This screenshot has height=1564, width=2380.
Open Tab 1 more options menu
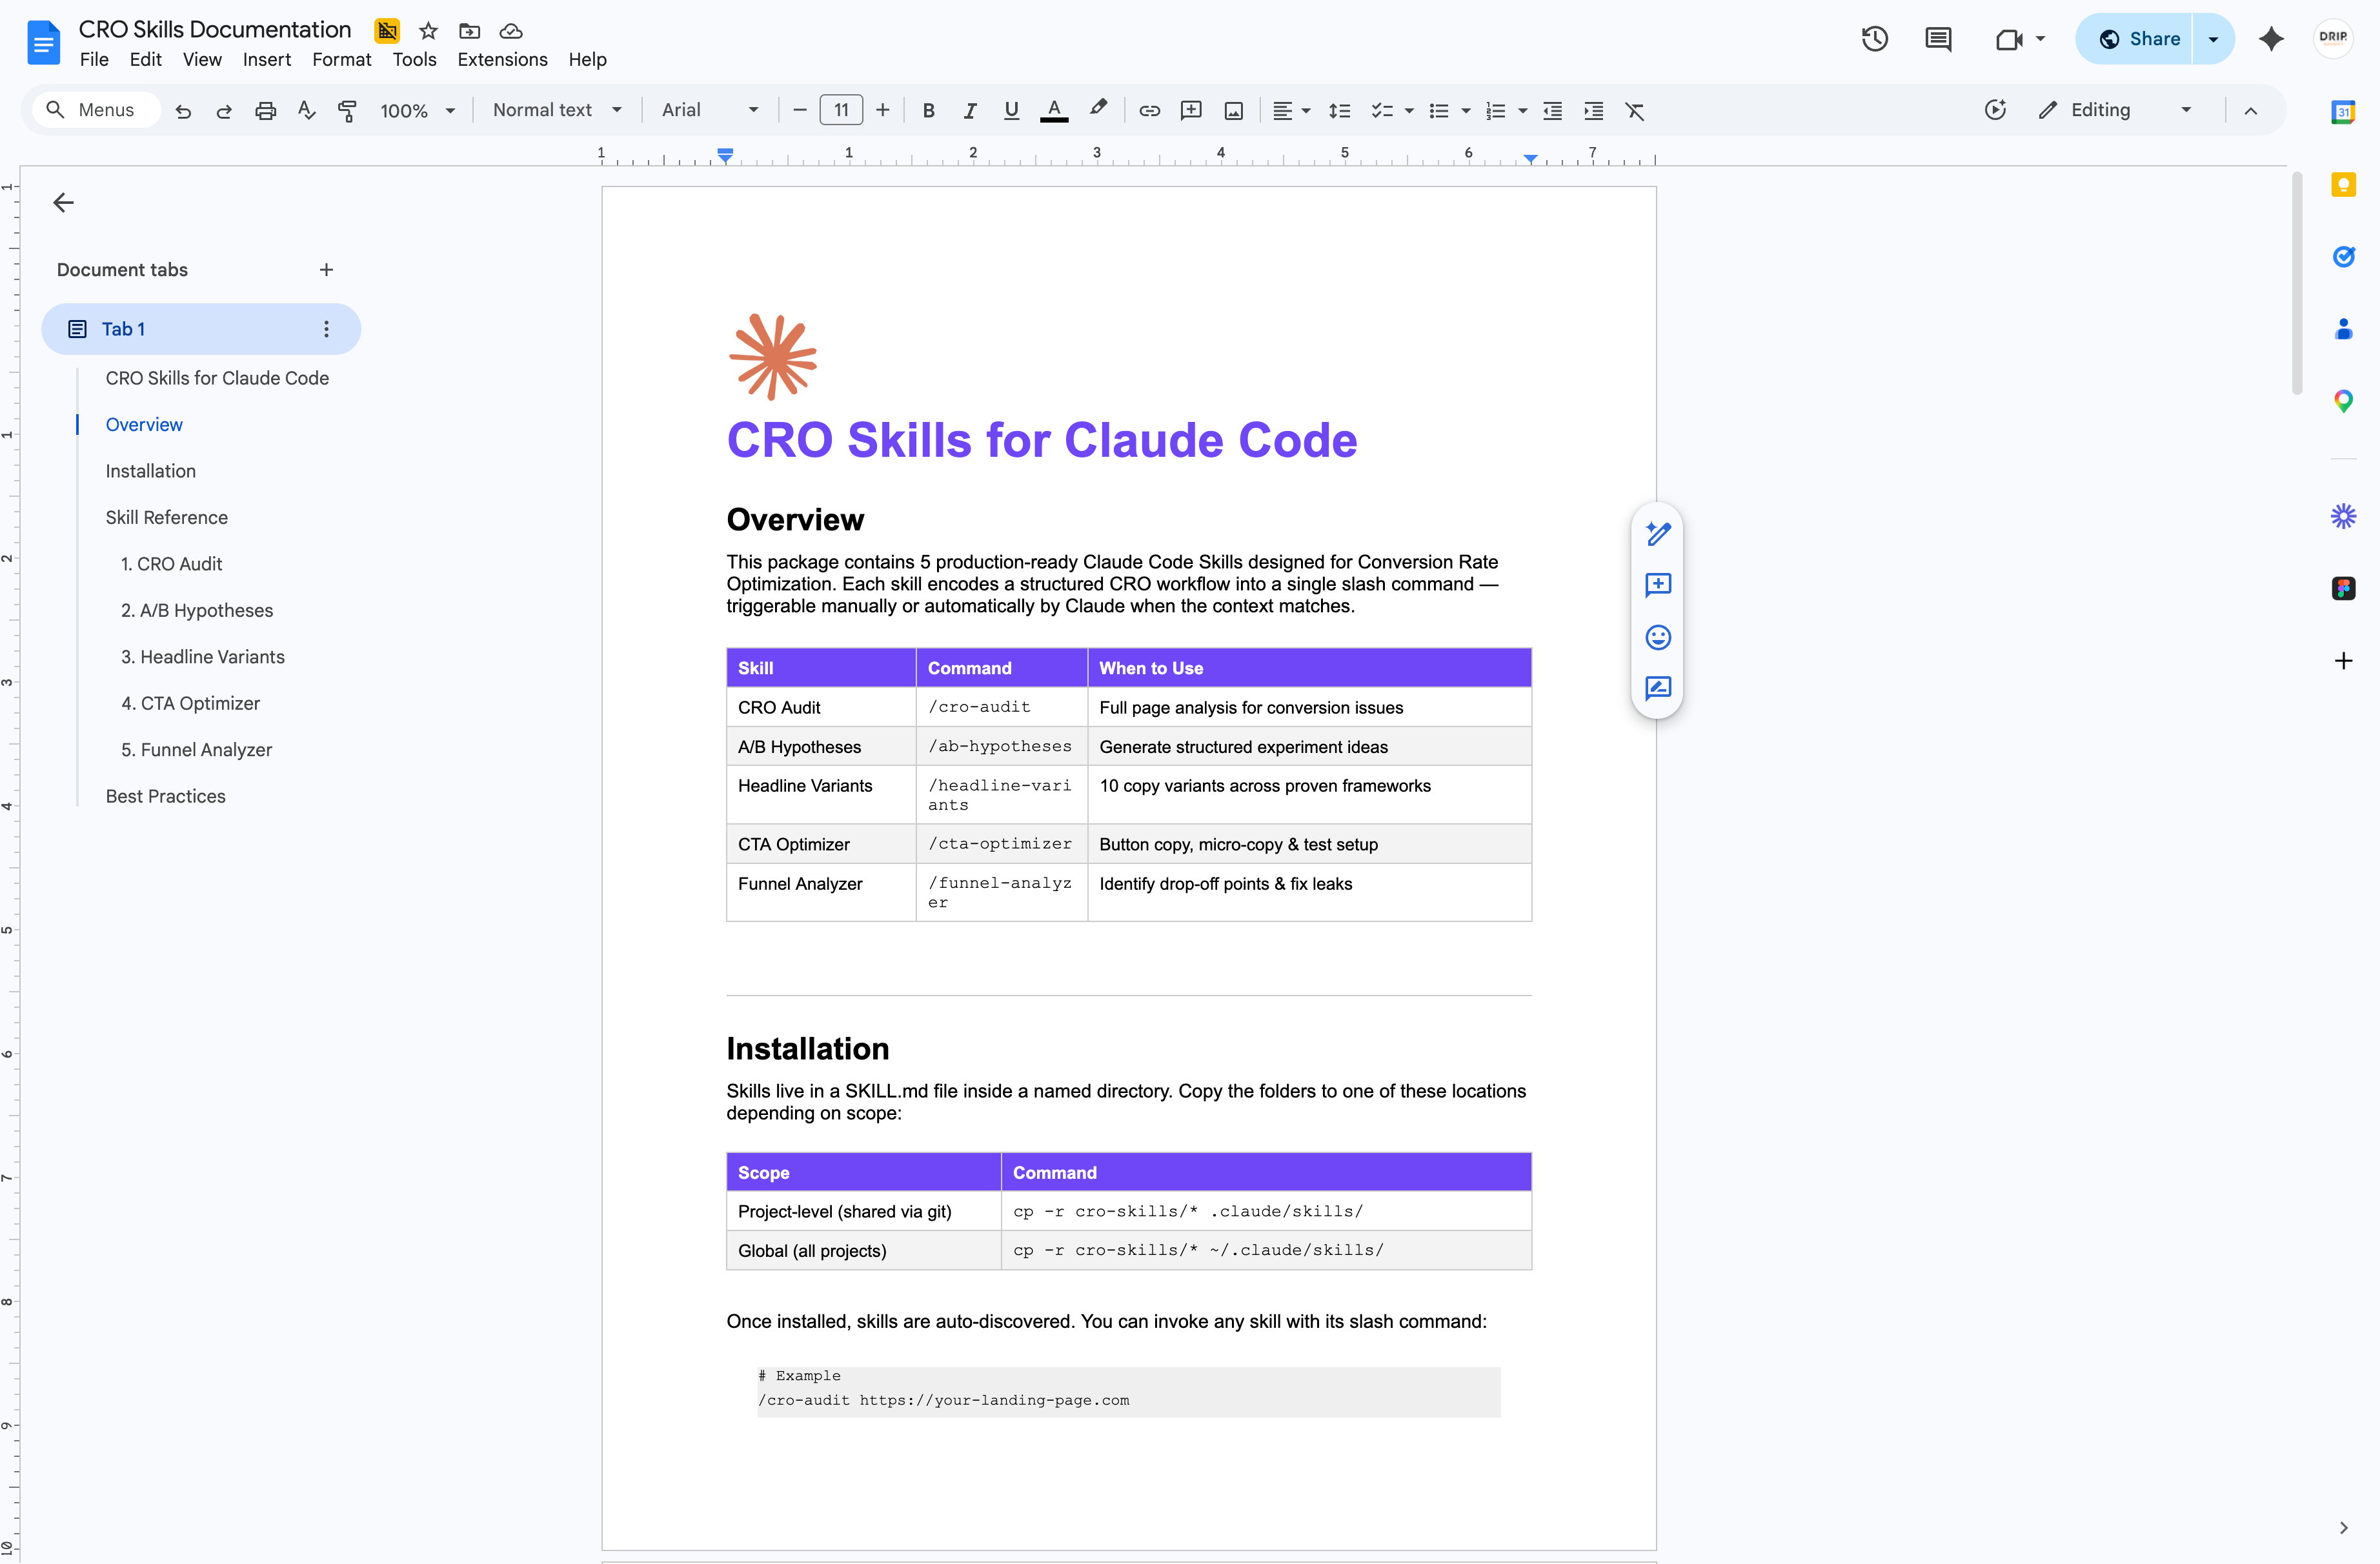click(x=326, y=329)
